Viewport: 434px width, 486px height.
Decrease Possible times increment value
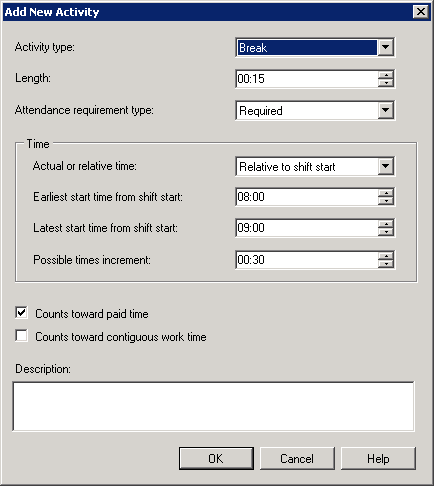pos(386,264)
